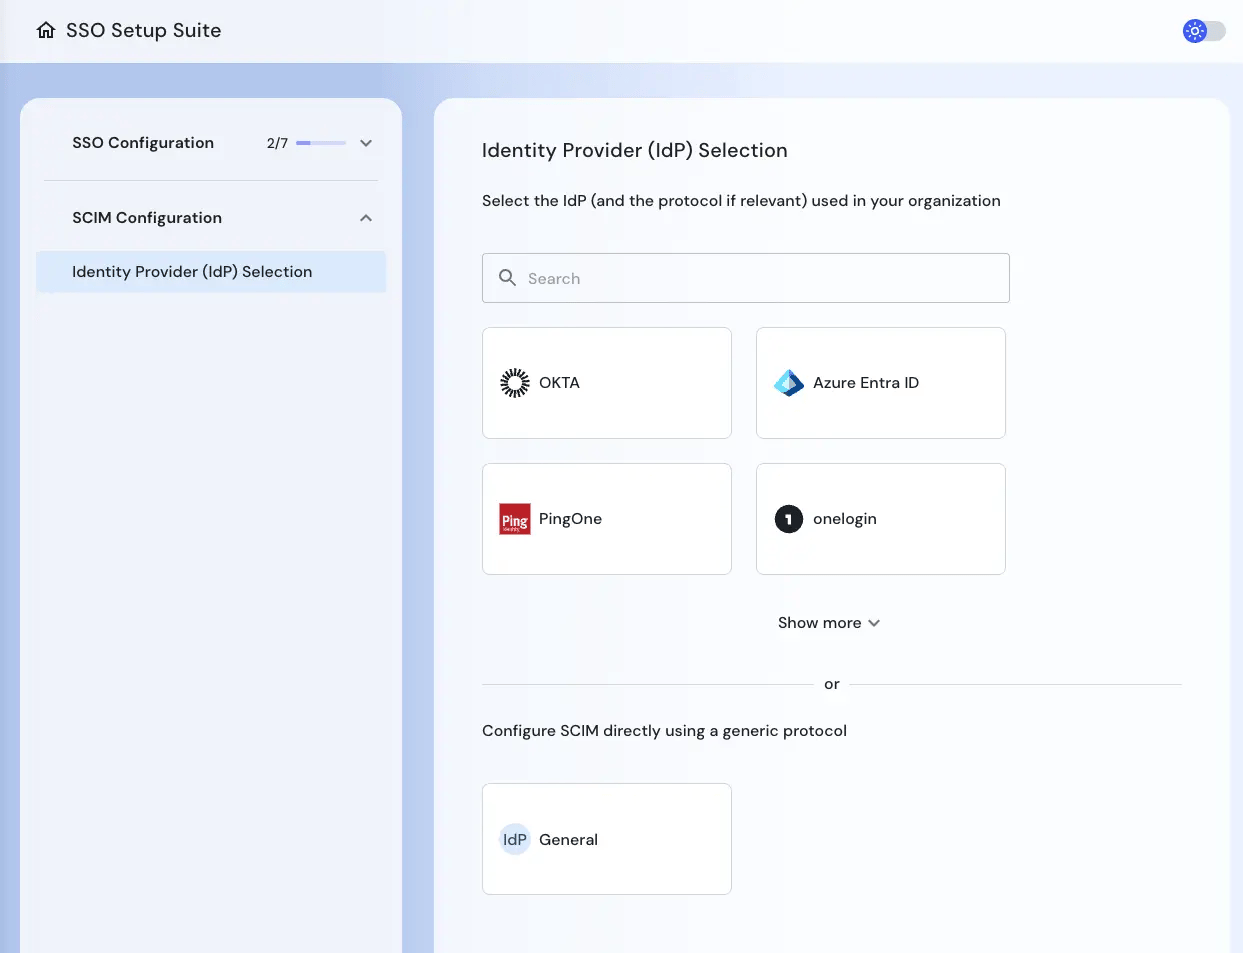Click the red Ping logo
The width and height of the screenshot is (1244, 953).
click(515, 519)
